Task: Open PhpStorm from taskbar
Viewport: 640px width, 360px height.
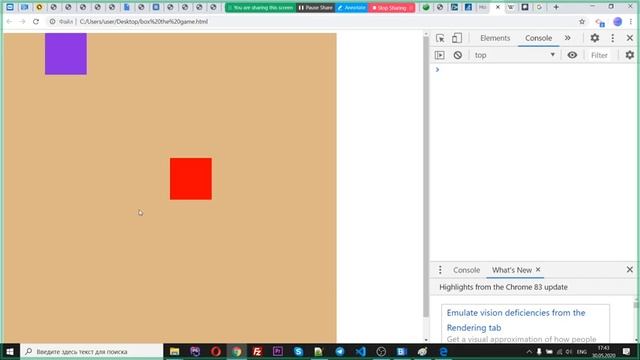Action: [195, 351]
